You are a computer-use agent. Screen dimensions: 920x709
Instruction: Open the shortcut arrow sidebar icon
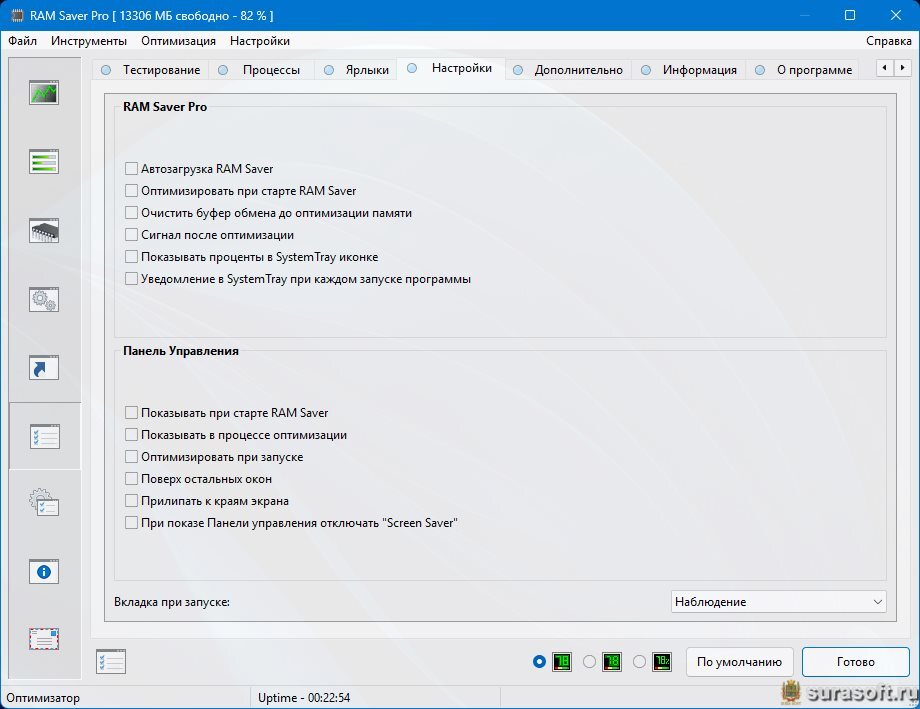(44, 367)
